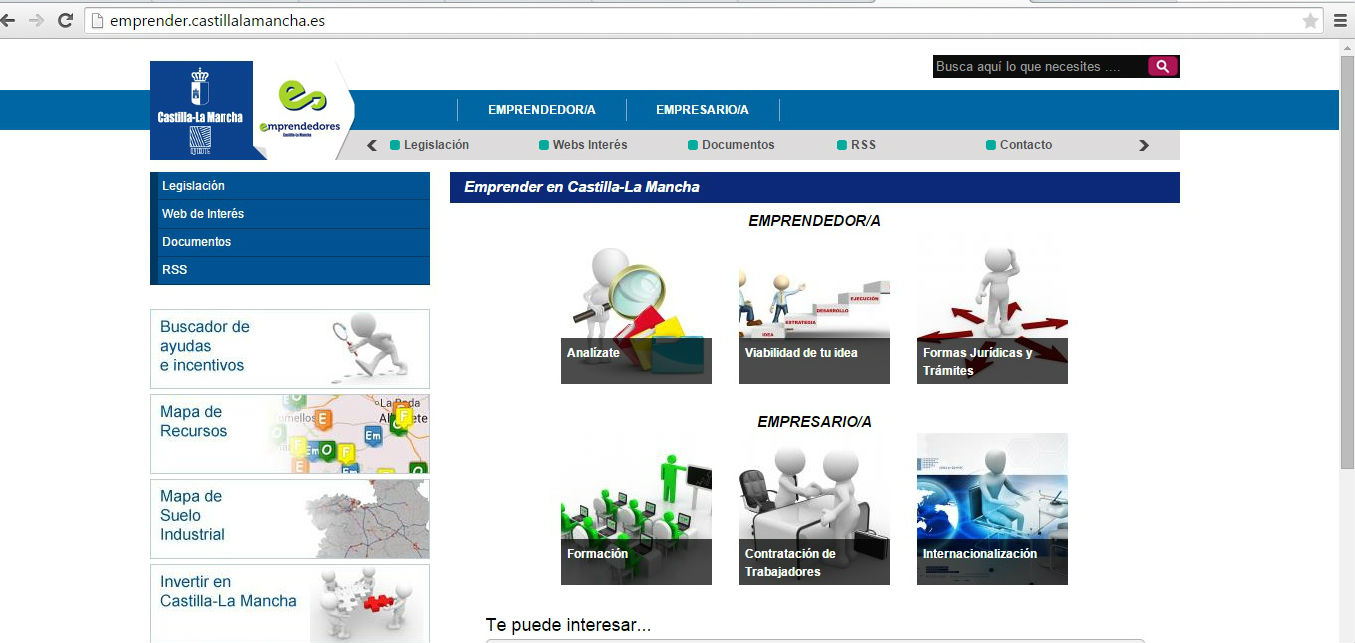Screen dimensions: 1355x643
Task: Click the magenta search magnifier button
Action: [x=1163, y=67]
